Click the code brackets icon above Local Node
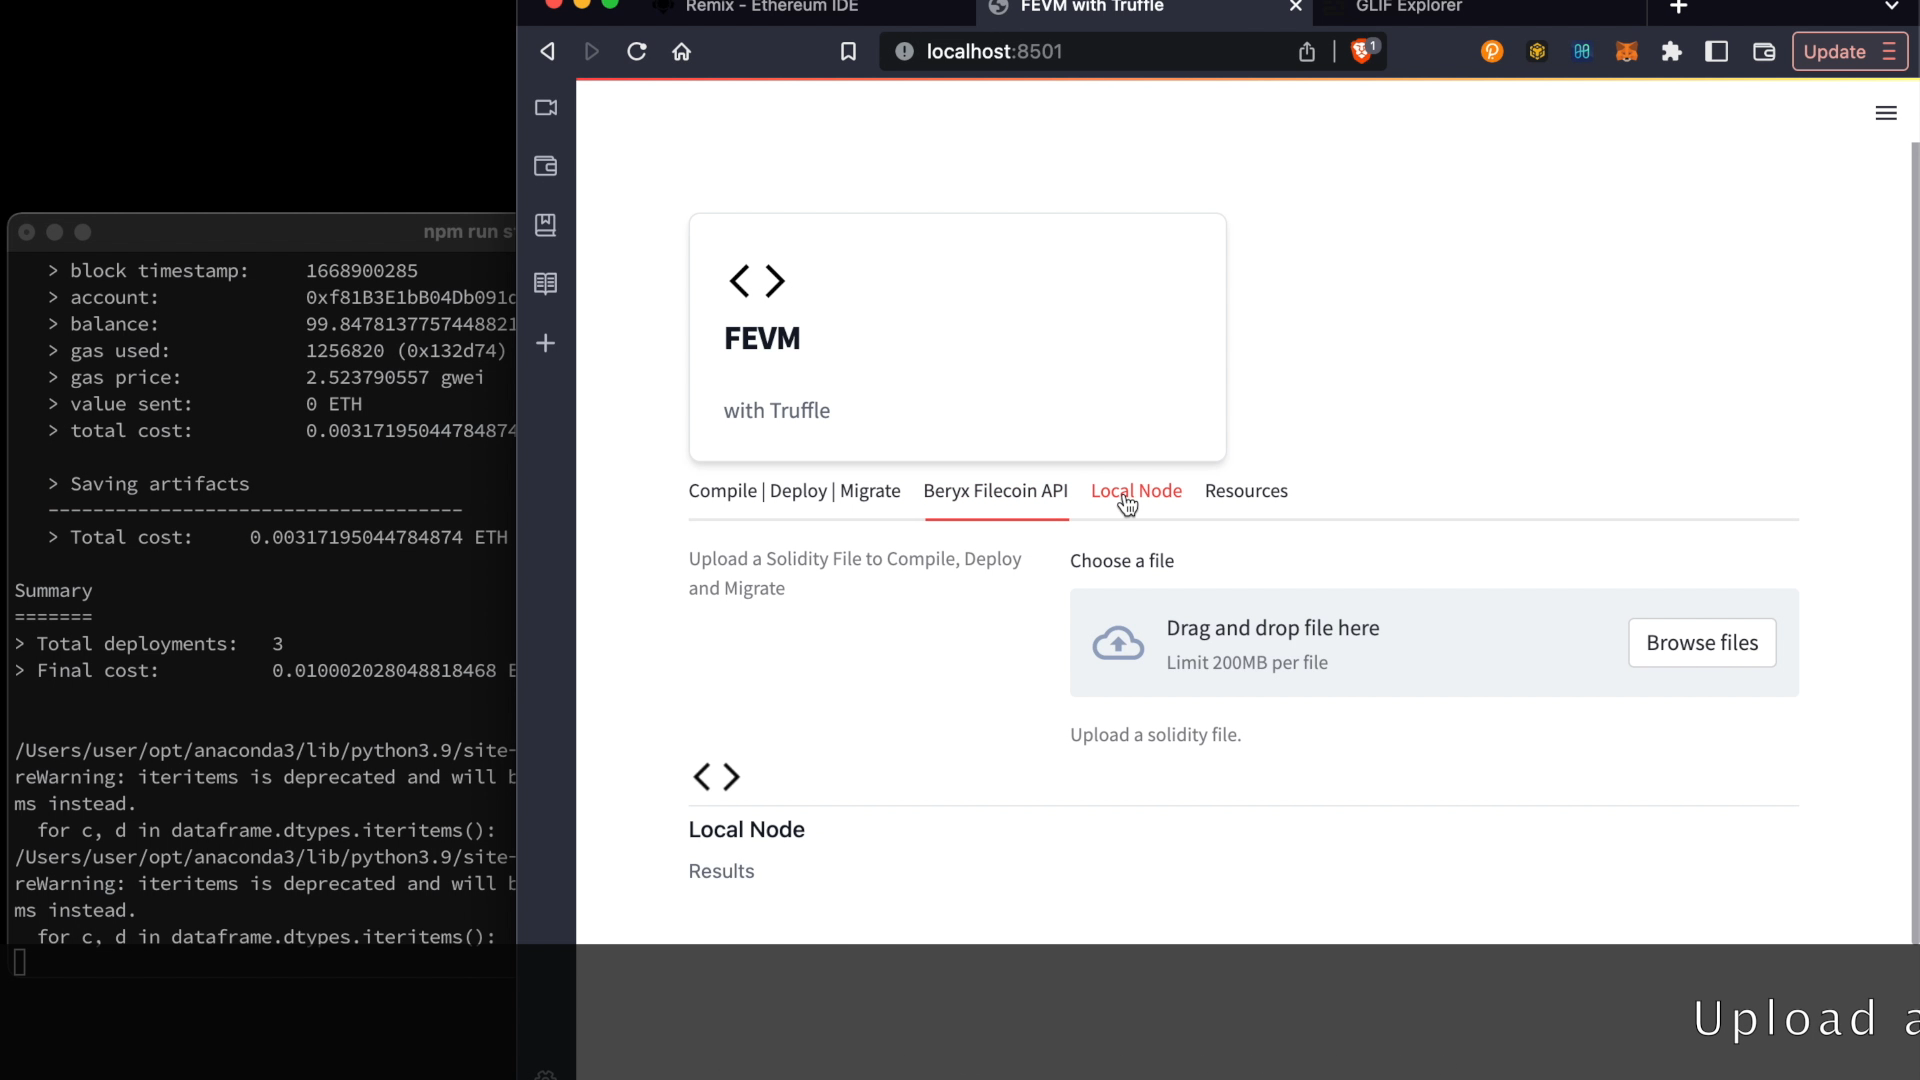The image size is (1920, 1080). [716, 777]
